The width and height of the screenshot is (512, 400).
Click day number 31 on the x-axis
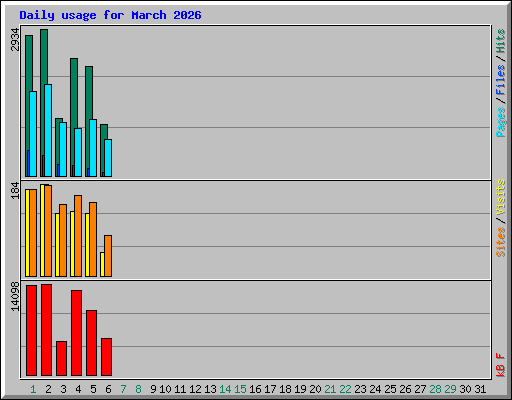480,389
